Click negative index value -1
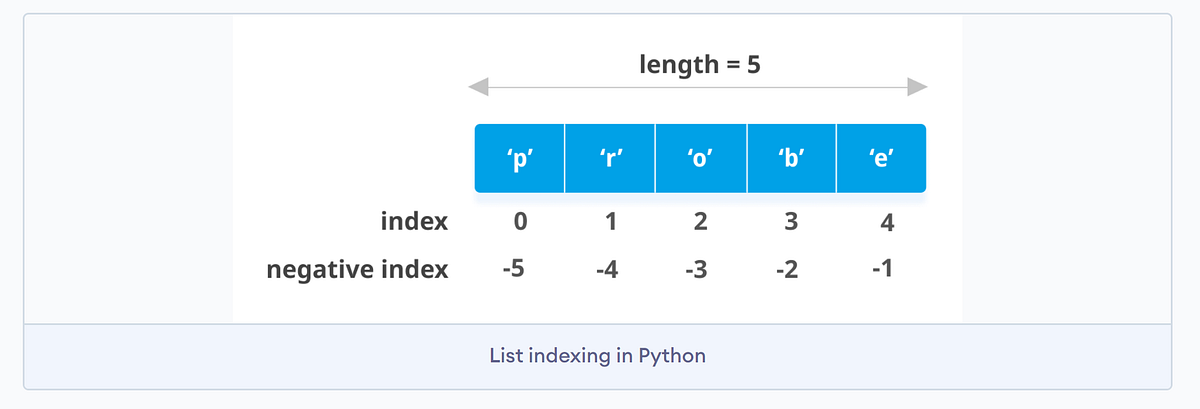 [881, 269]
